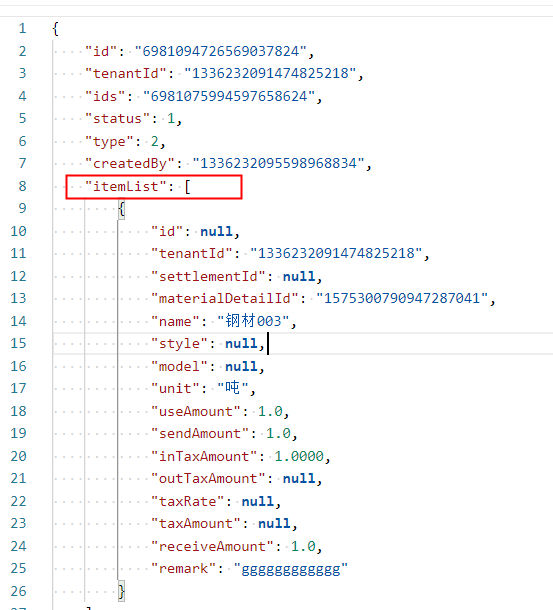Select the highlighted opening brace on line 9

(x=121, y=209)
